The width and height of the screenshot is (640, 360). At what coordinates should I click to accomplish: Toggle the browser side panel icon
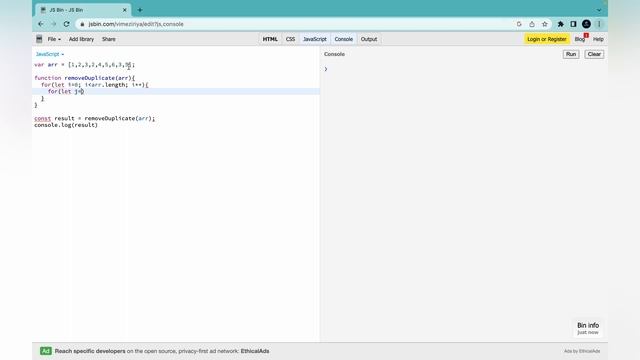click(x=573, y=24)
